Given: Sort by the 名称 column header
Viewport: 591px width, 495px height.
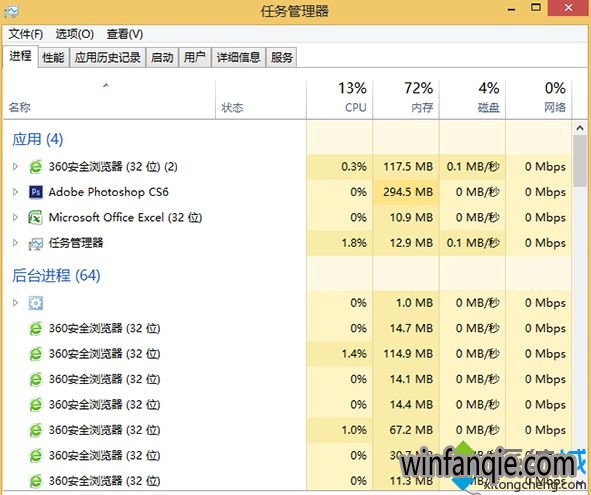Looking at the screenshot, I should click(x=109, y=100).
